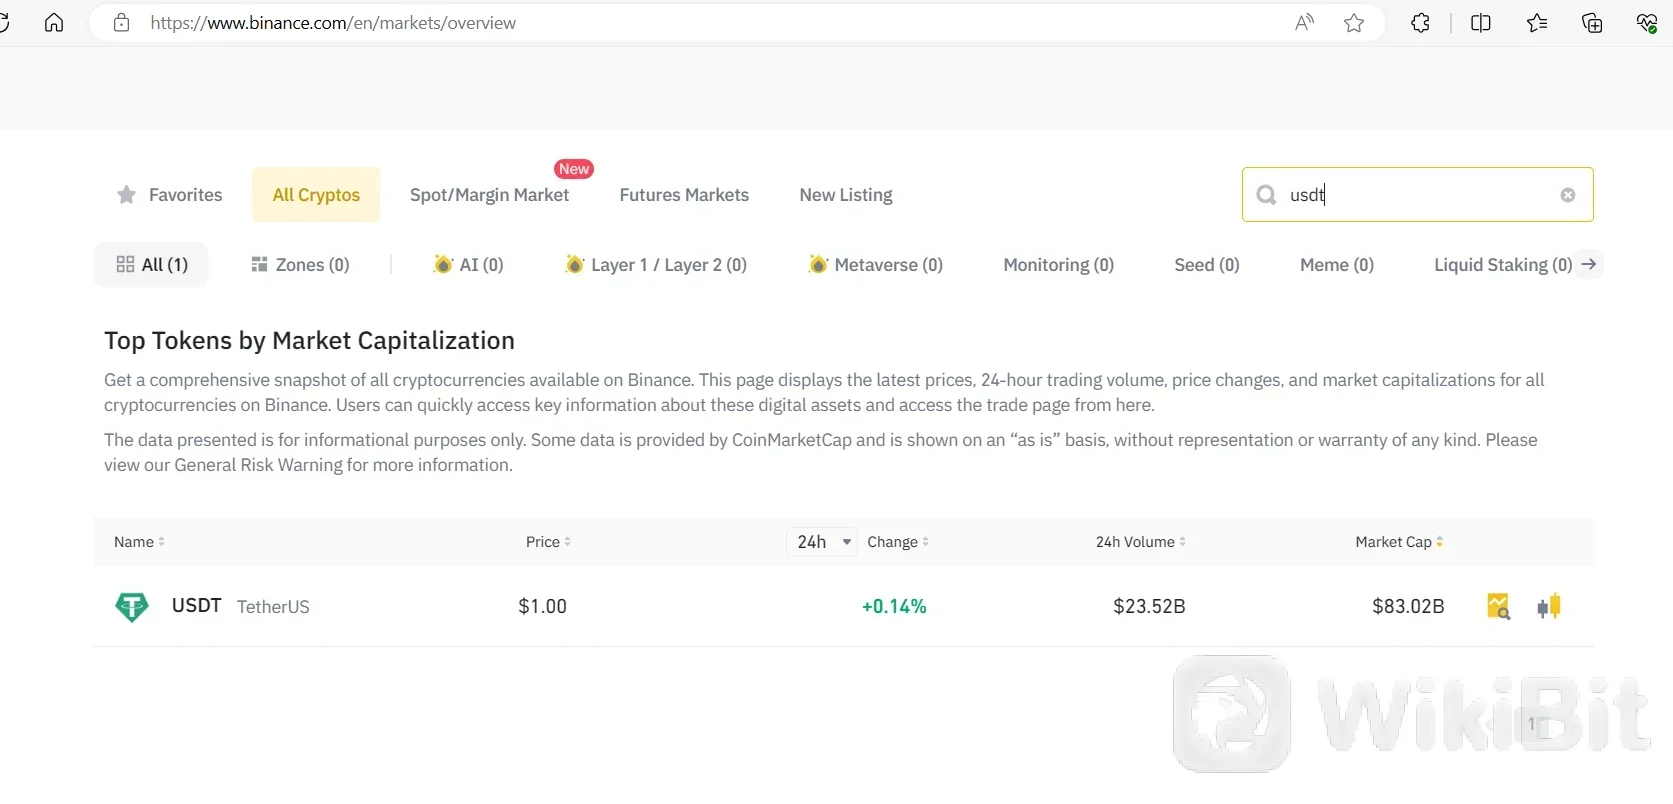Select the Zones (0) filter
Screen dimensions: 1673x804
(x=300, y=265)
